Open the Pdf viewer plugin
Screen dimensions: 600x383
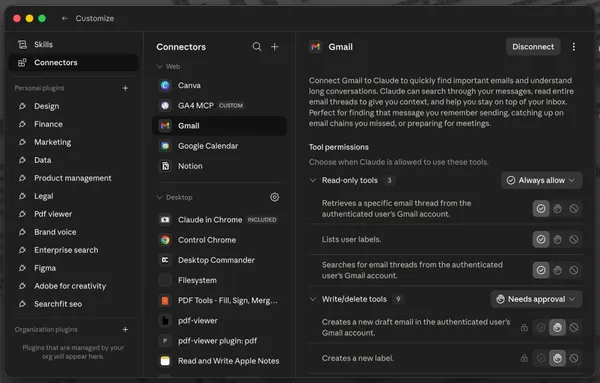(73, 214)
